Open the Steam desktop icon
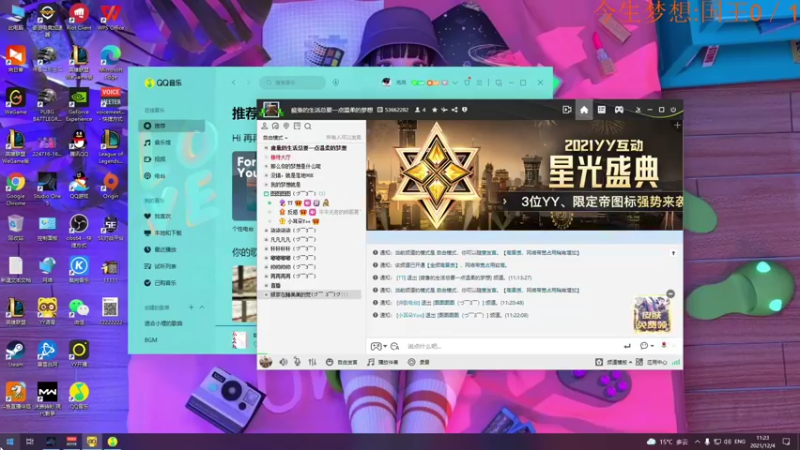800x450 pixels. click(x=16, y=354)
